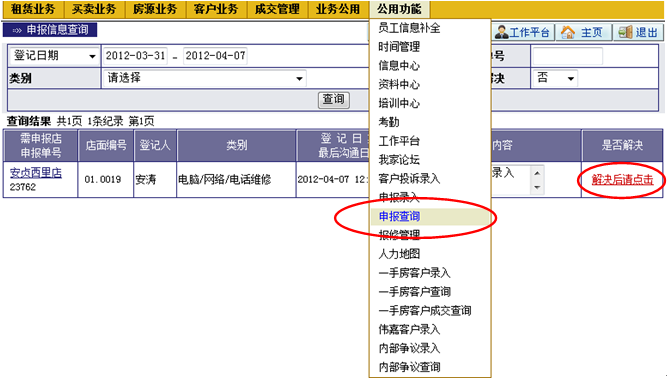Click the 店面编号 column header

[105, 146]
